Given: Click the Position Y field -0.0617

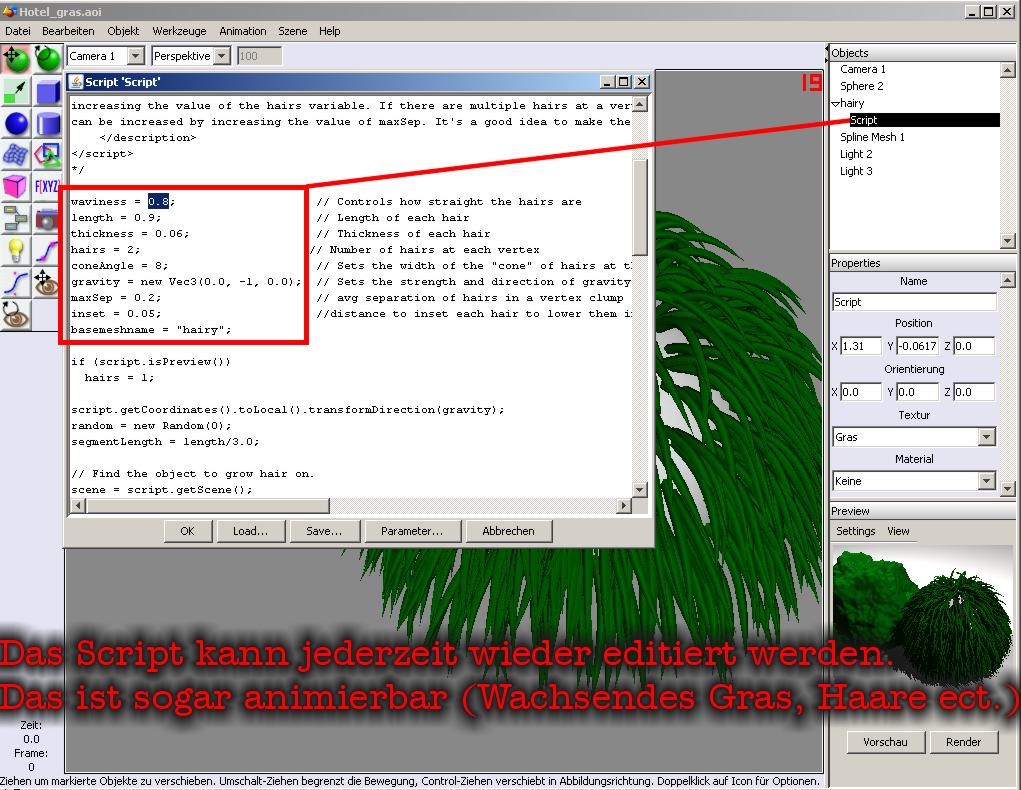Looking at the screenshot, I should 917,346.
